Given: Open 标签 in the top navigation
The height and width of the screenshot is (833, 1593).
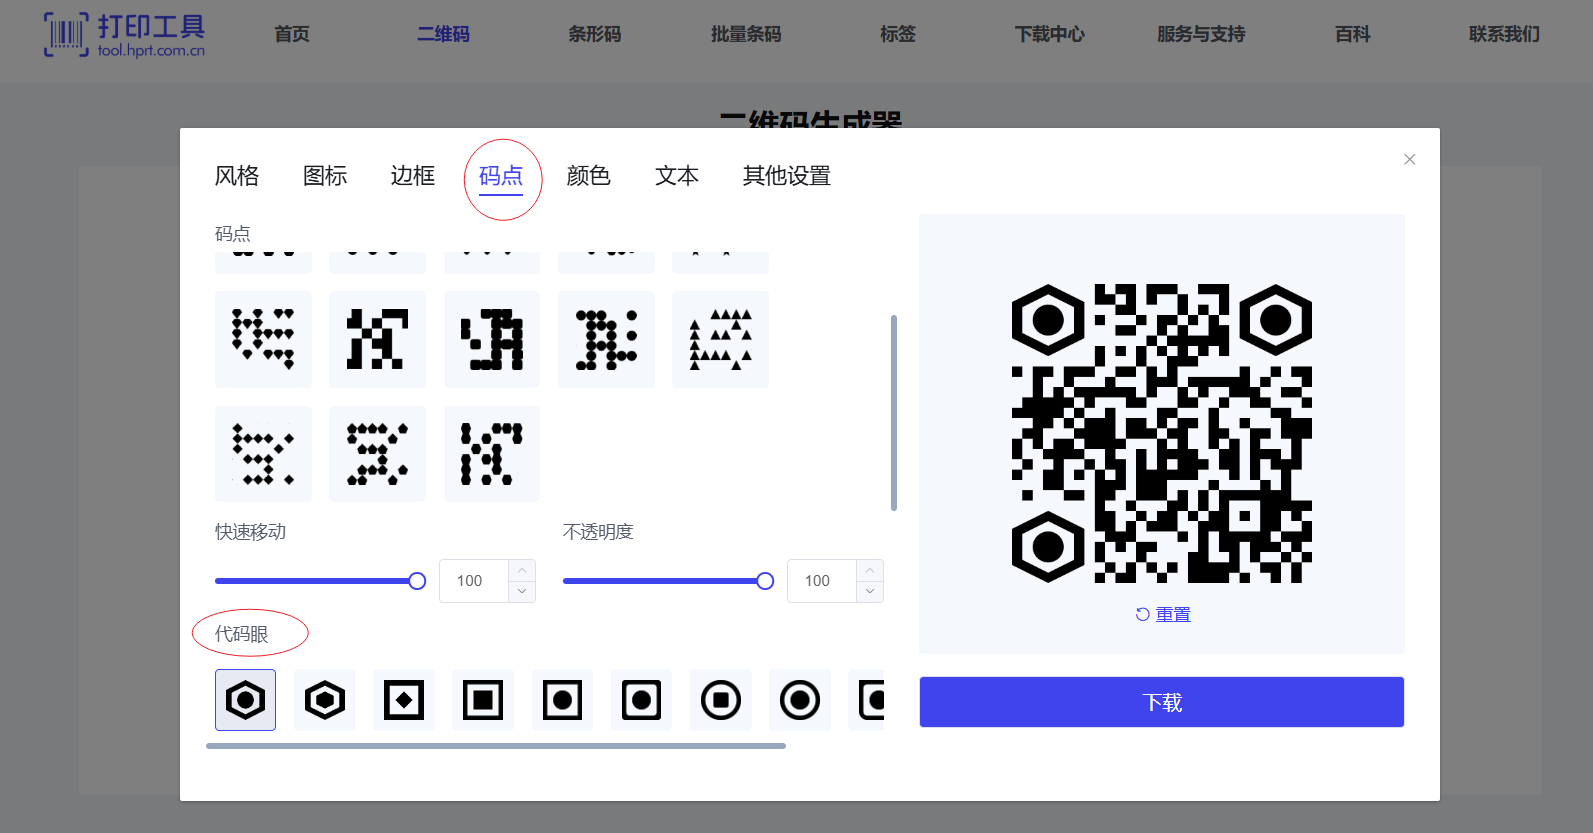Looking at the screenshot, I should (x=898, y=34).
